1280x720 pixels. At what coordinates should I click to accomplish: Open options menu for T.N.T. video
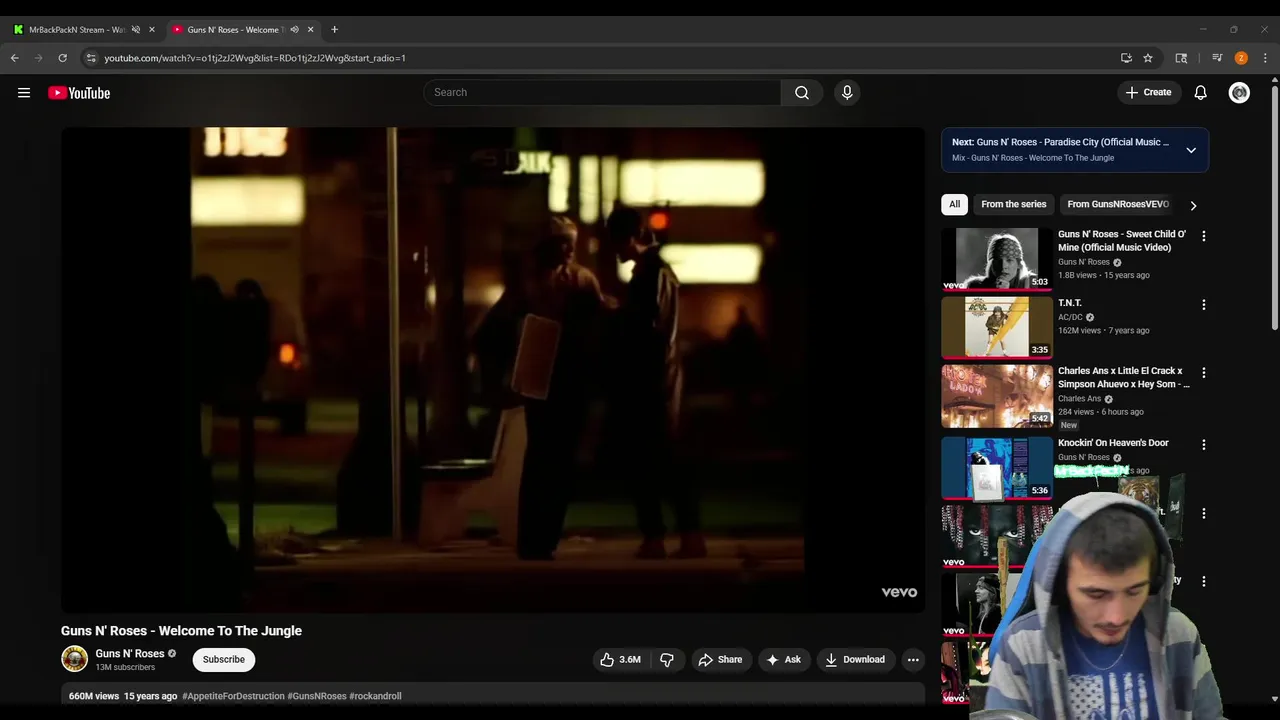[x=1203, y=304]
